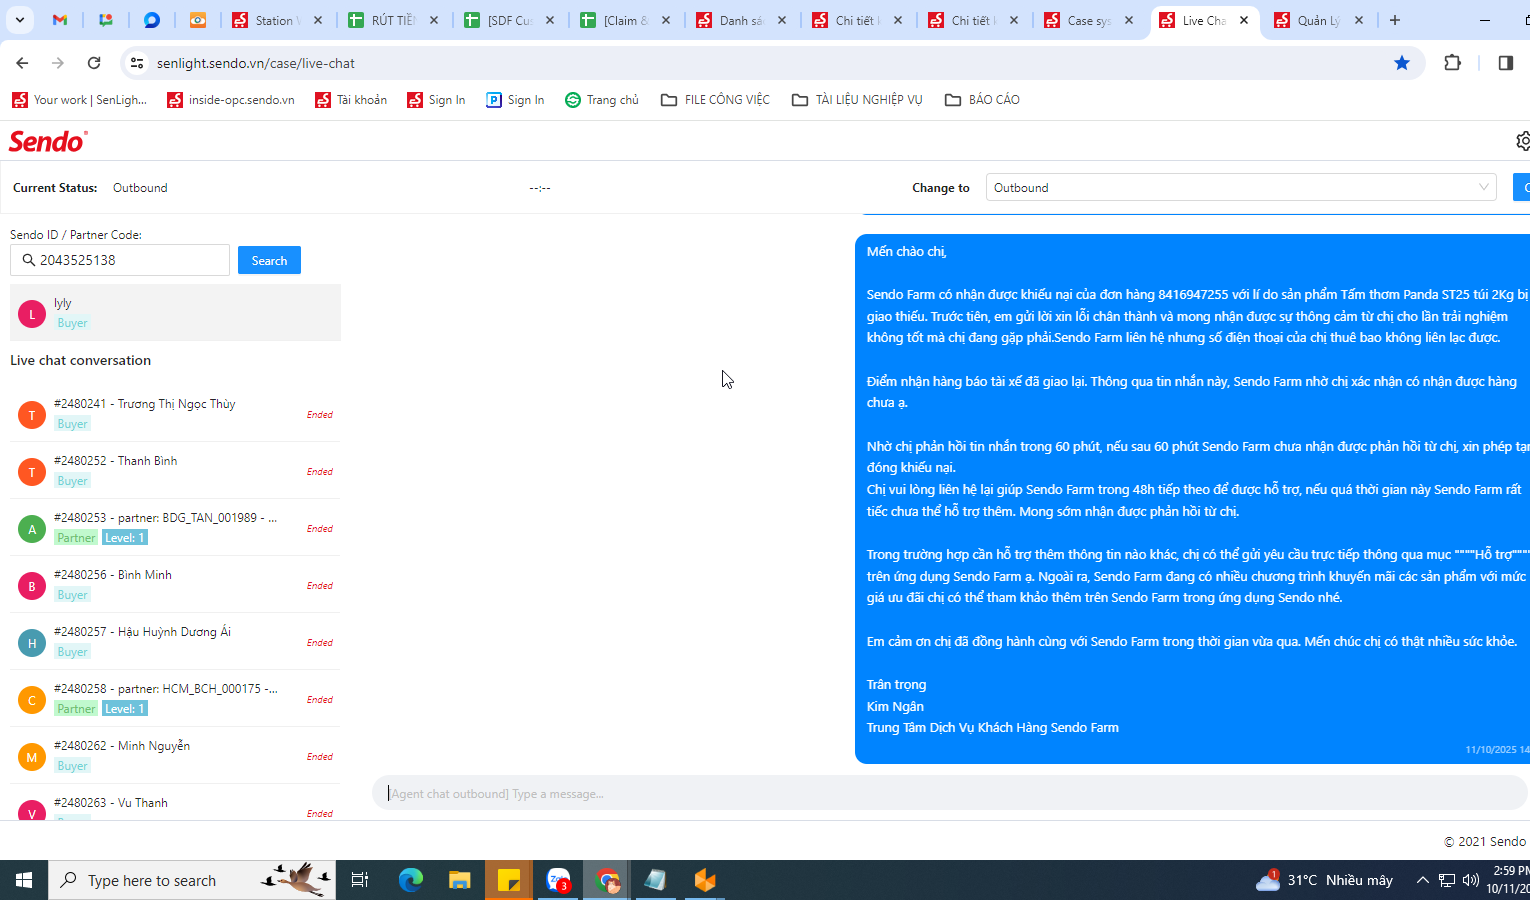Click the browser address bar URL

(256, 63)
